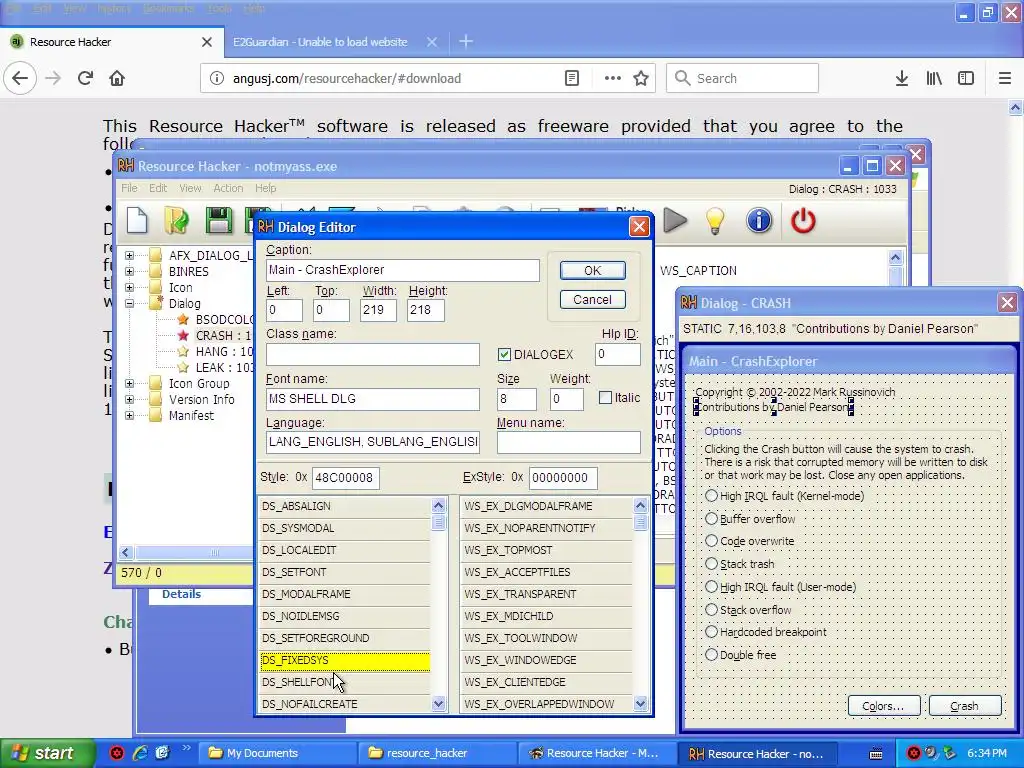Select High IRQL fault (Kernel-mode) radio
Image resolution: width=1024 pixels, height=768 pixels.
pos(711,496)
